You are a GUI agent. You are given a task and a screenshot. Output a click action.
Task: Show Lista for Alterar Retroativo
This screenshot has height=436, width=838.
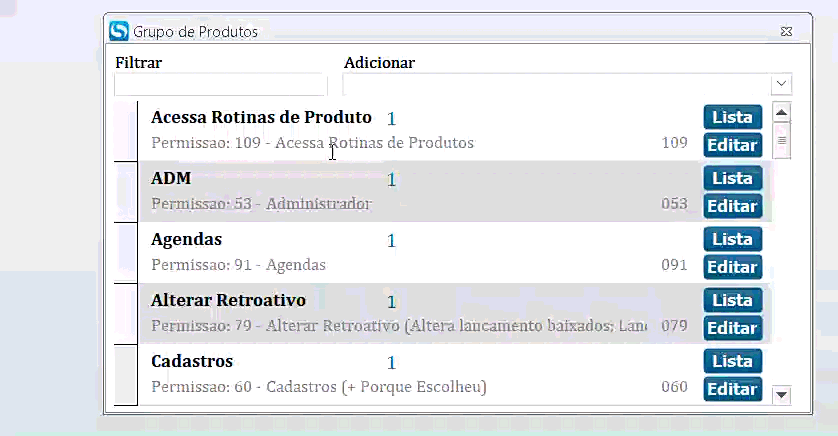point(732,300)
